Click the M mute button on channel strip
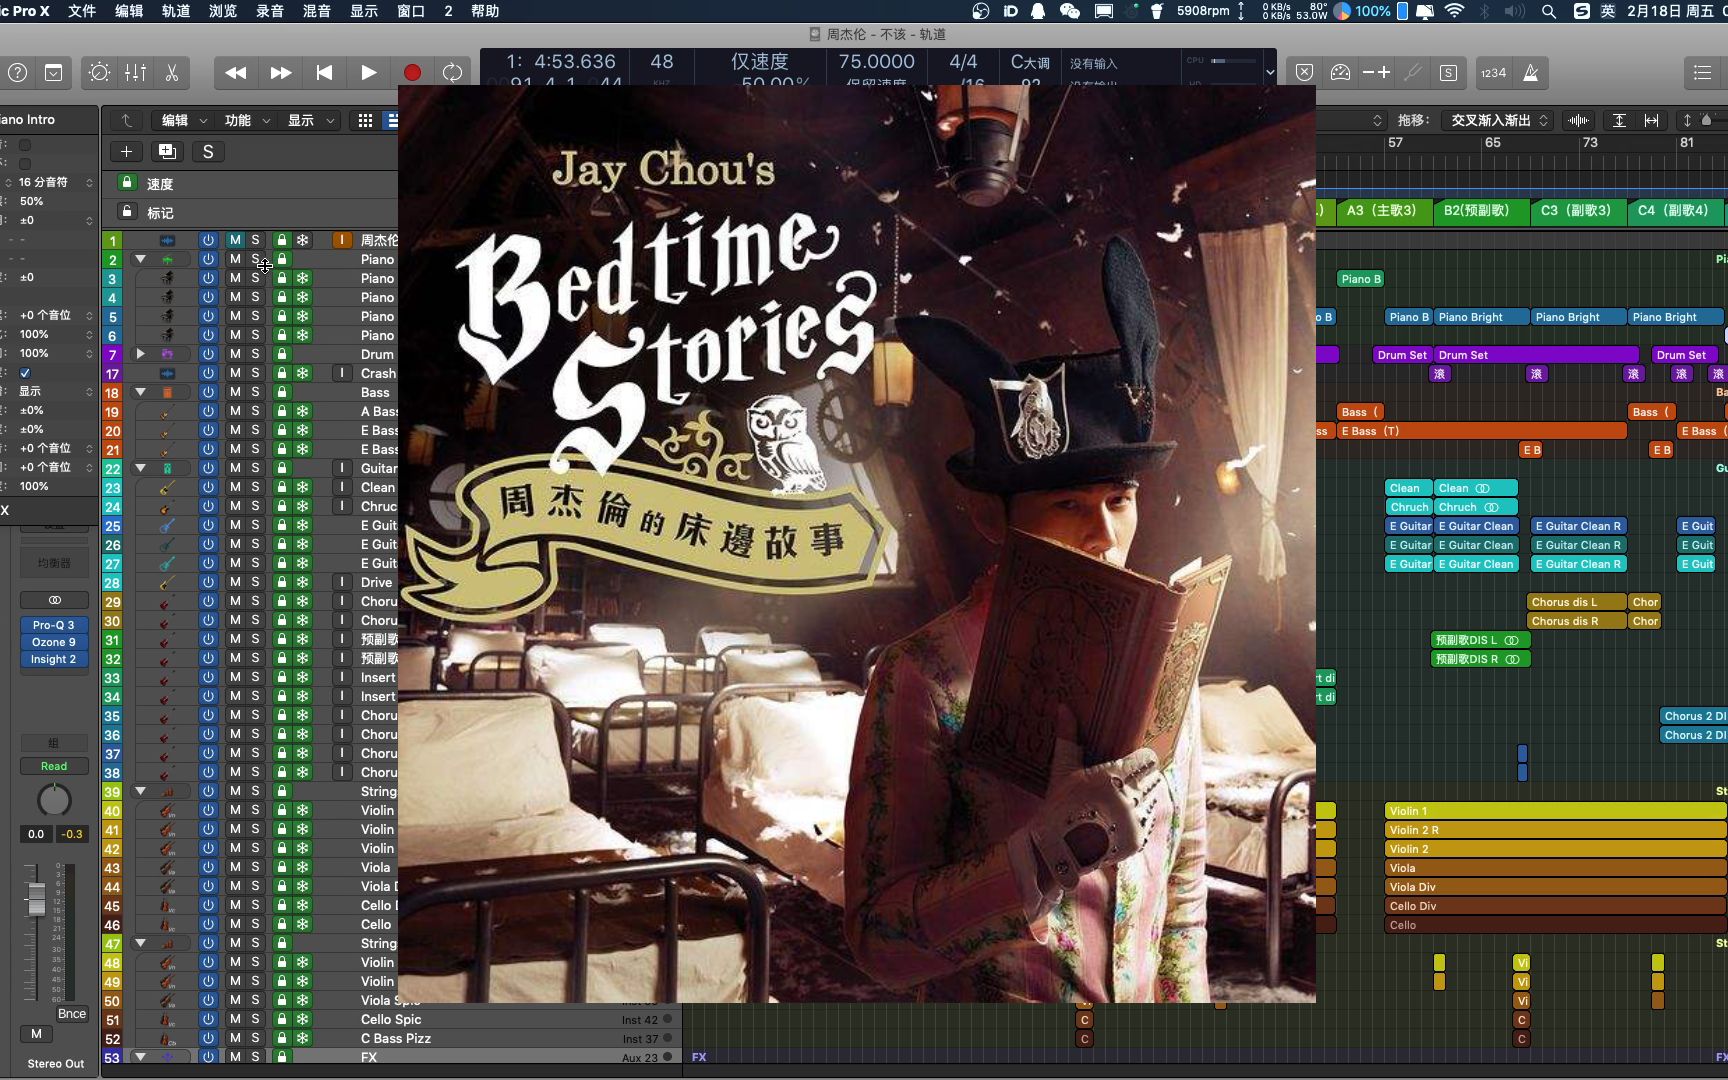This screenshot has width=1728, height=1080. (x=37, y=1034)
